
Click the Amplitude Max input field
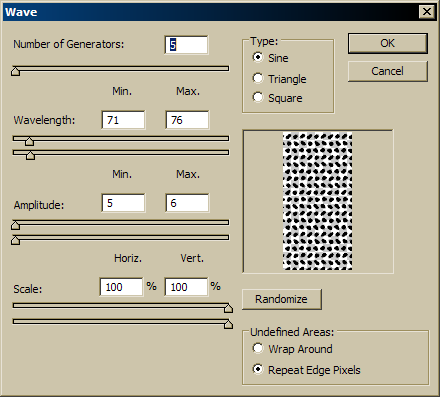point(187,203)
